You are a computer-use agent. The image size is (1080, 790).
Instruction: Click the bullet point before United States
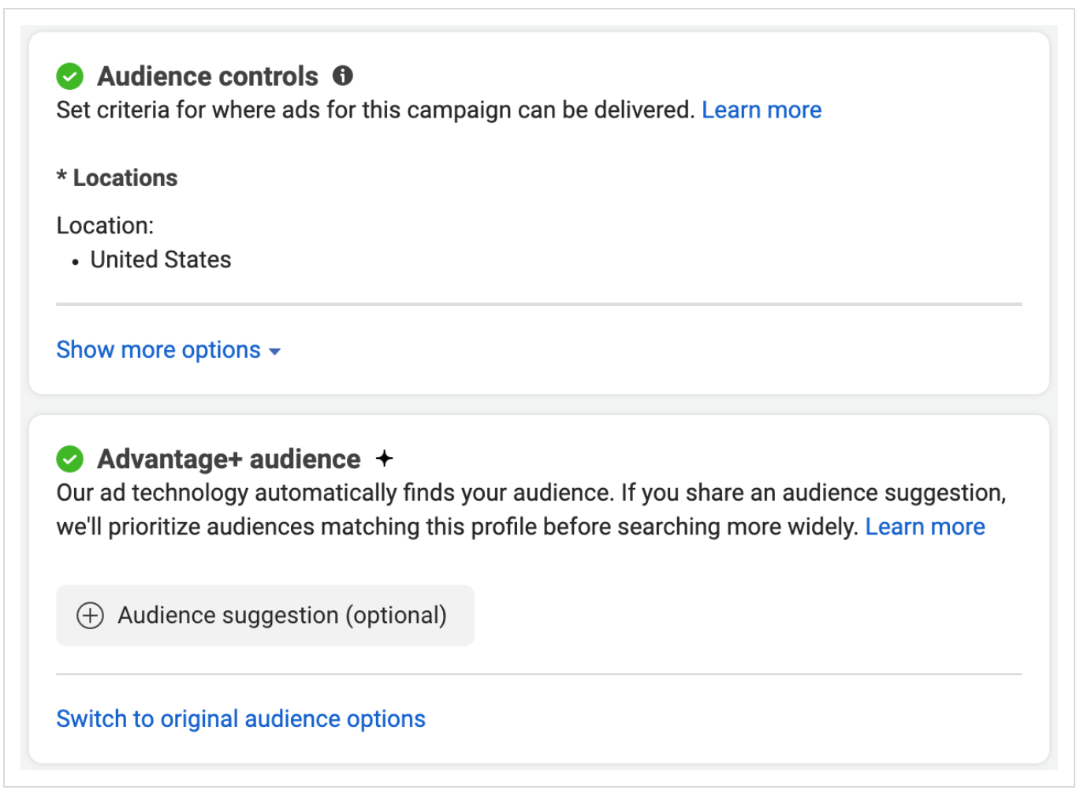[76, 261]
